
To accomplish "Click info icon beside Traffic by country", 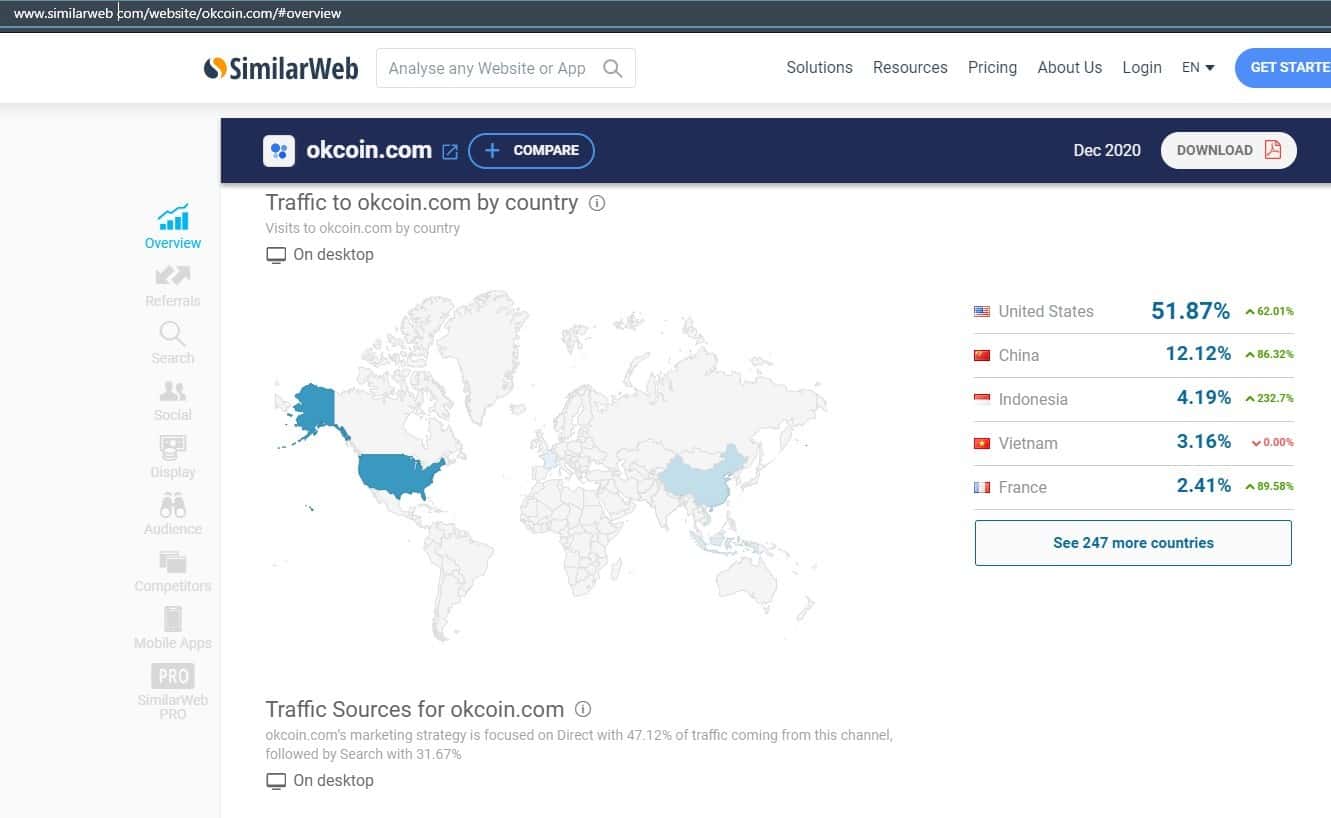I will (x=597, y=203).
